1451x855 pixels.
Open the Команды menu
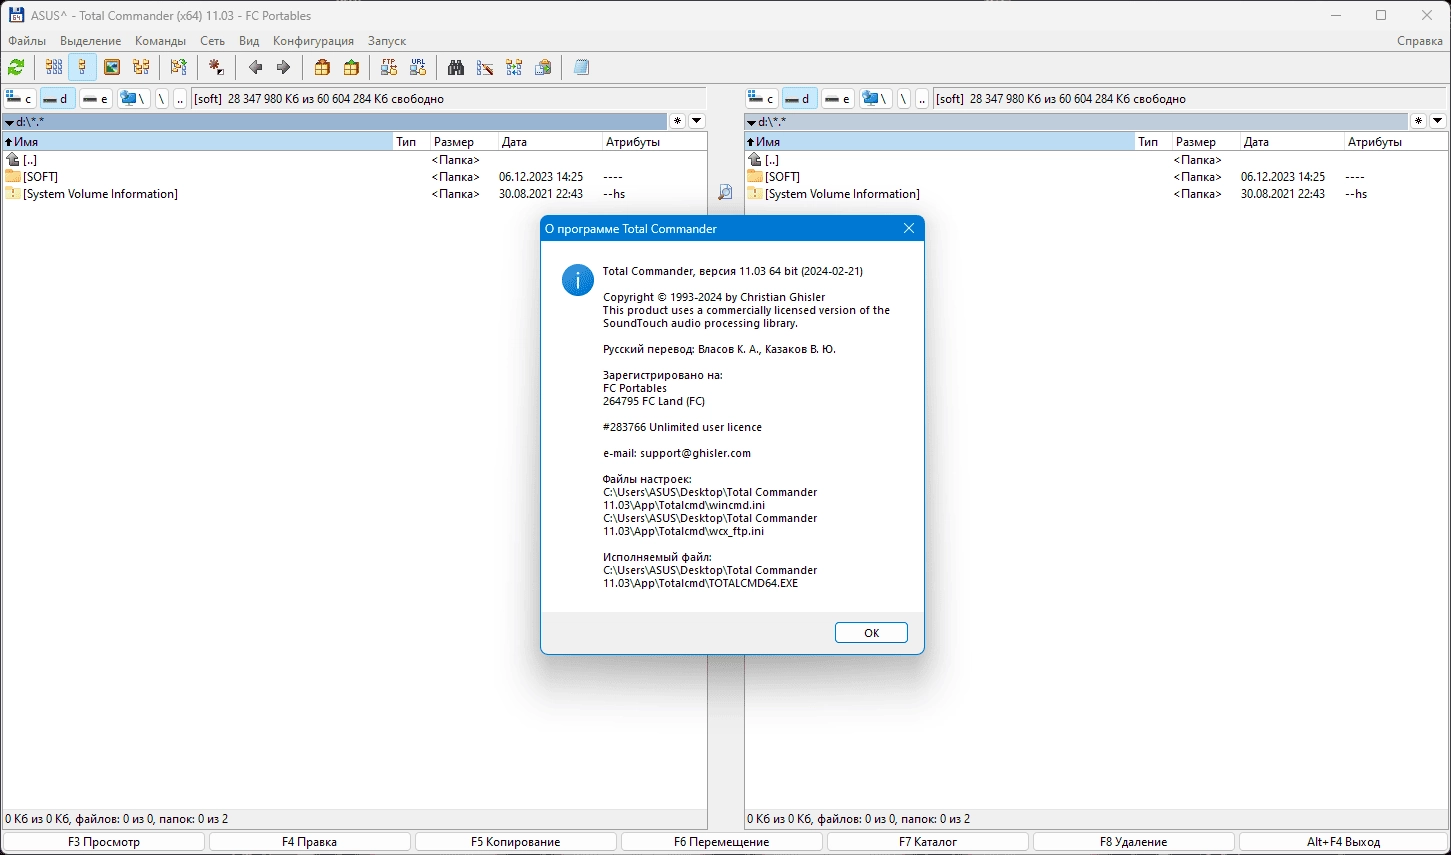coord(160,41)
